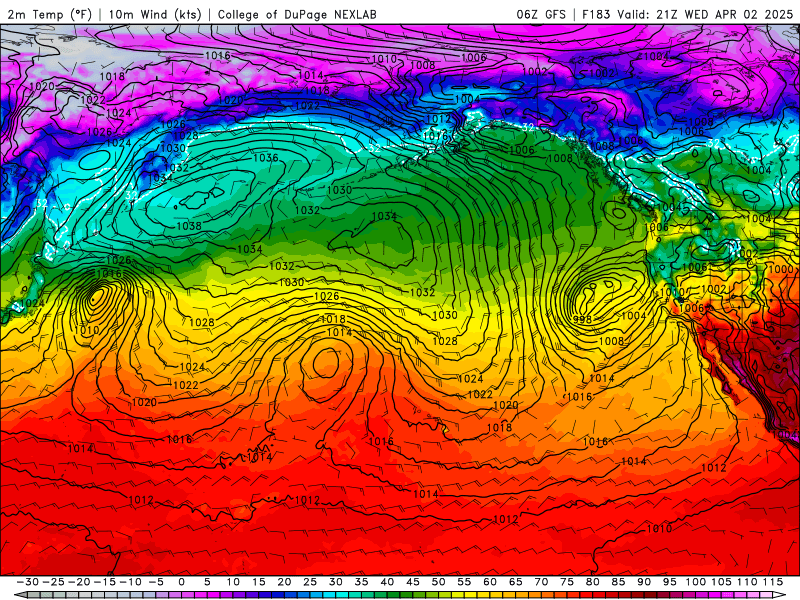Click the "80" value on the temperature scale
Image resolution: width=800 pixels, height=600 pixels.
click(592, 582)
